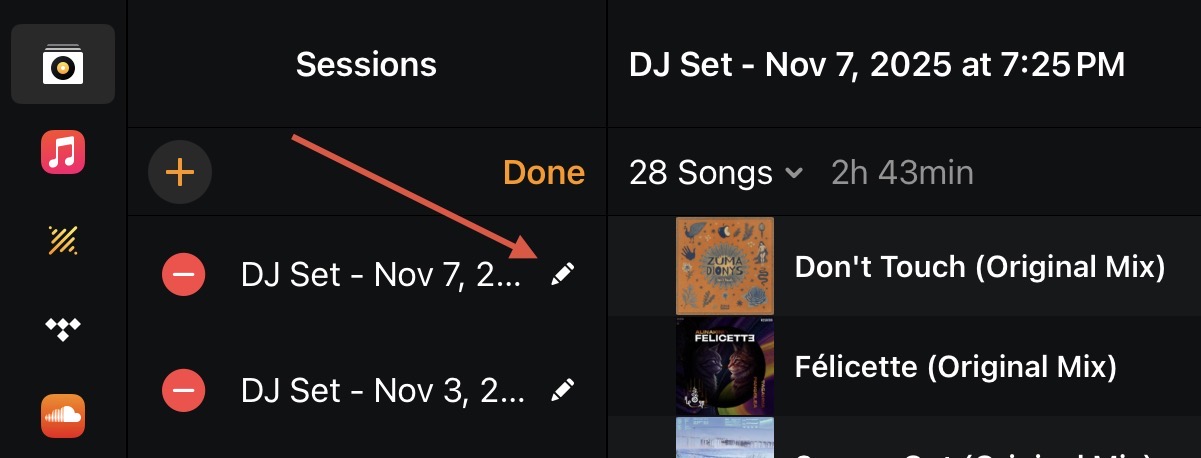The height and width of the screenshot is (458, 1201).
Task: Click the Félicette album artwork
Action: pos(726,366)
